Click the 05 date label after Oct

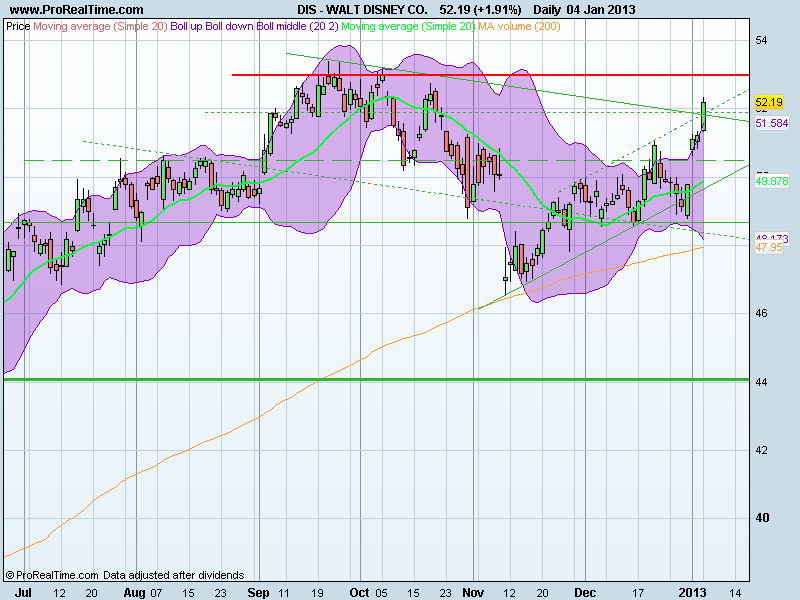(381, 593)
